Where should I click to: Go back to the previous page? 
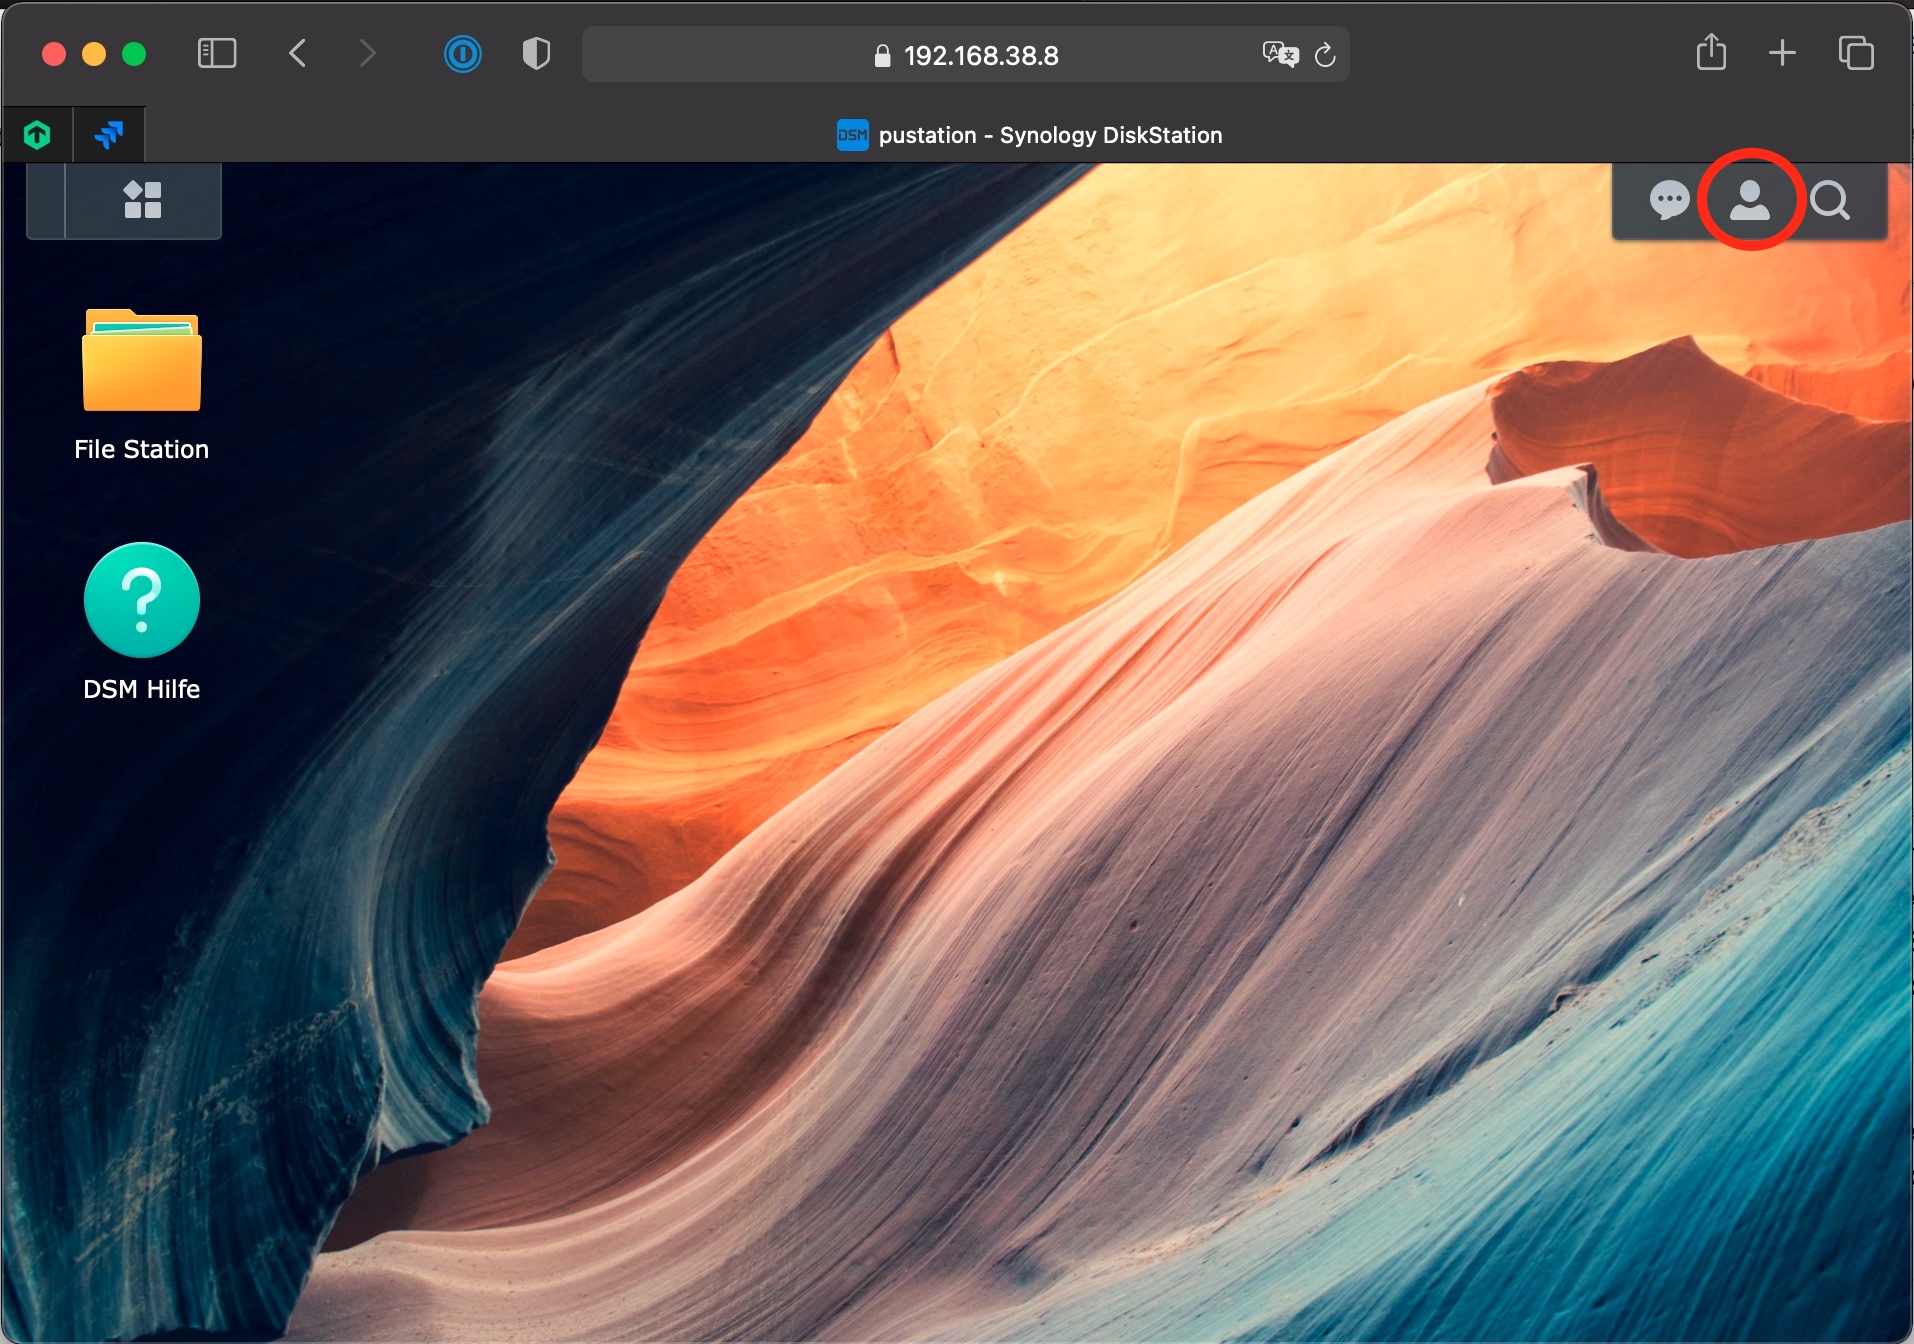[x=297, y=54]
